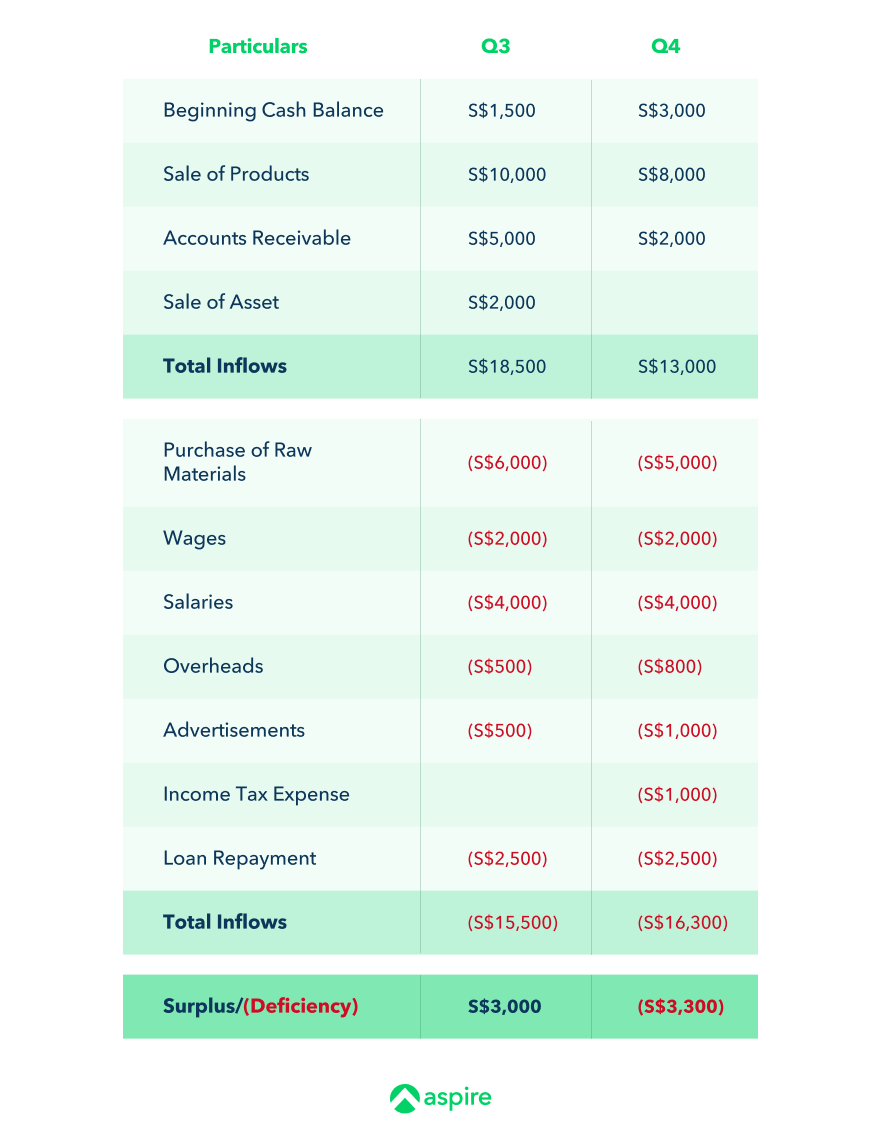
Task: Click the Q4 deficiency value (S$3,300)
Action: (x=680, y=1006)
